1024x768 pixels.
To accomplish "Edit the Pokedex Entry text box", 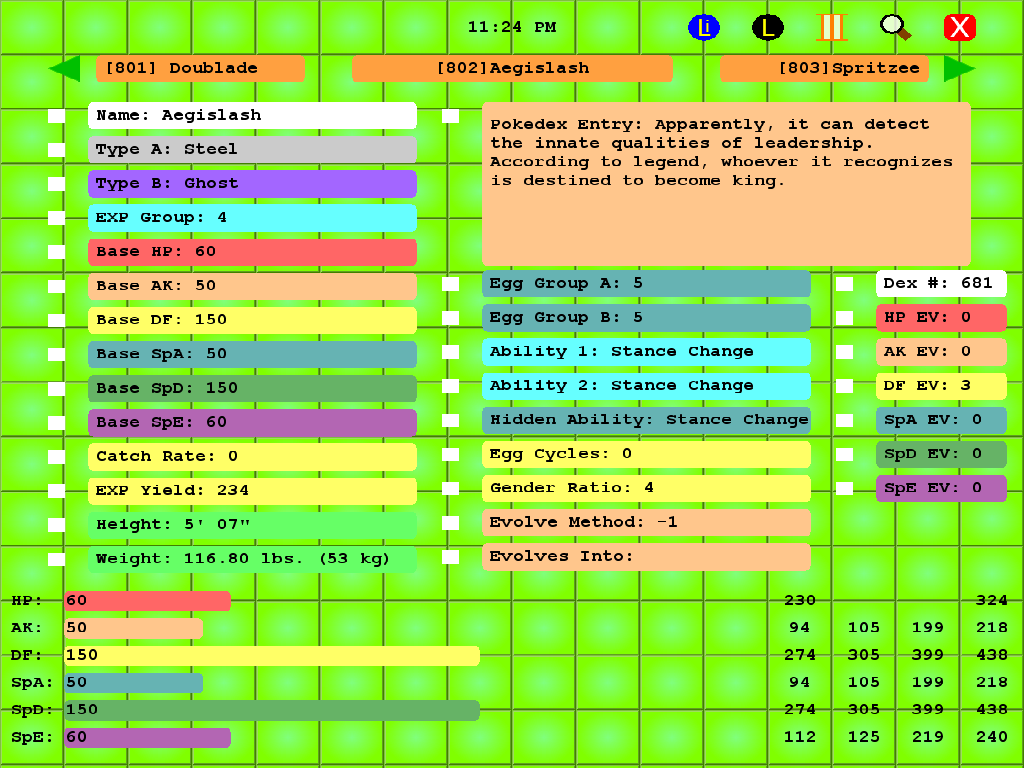I will pyautogui.click(x=726, y=184).
